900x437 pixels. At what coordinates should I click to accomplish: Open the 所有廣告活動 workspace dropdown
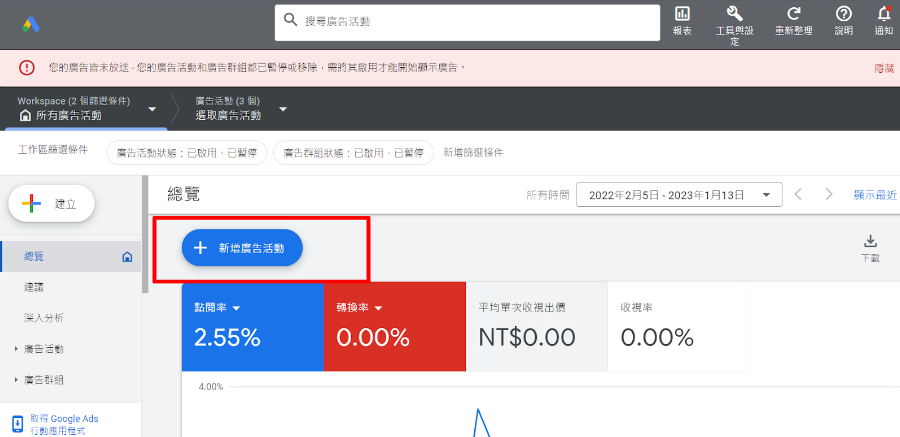click(86, 109)
